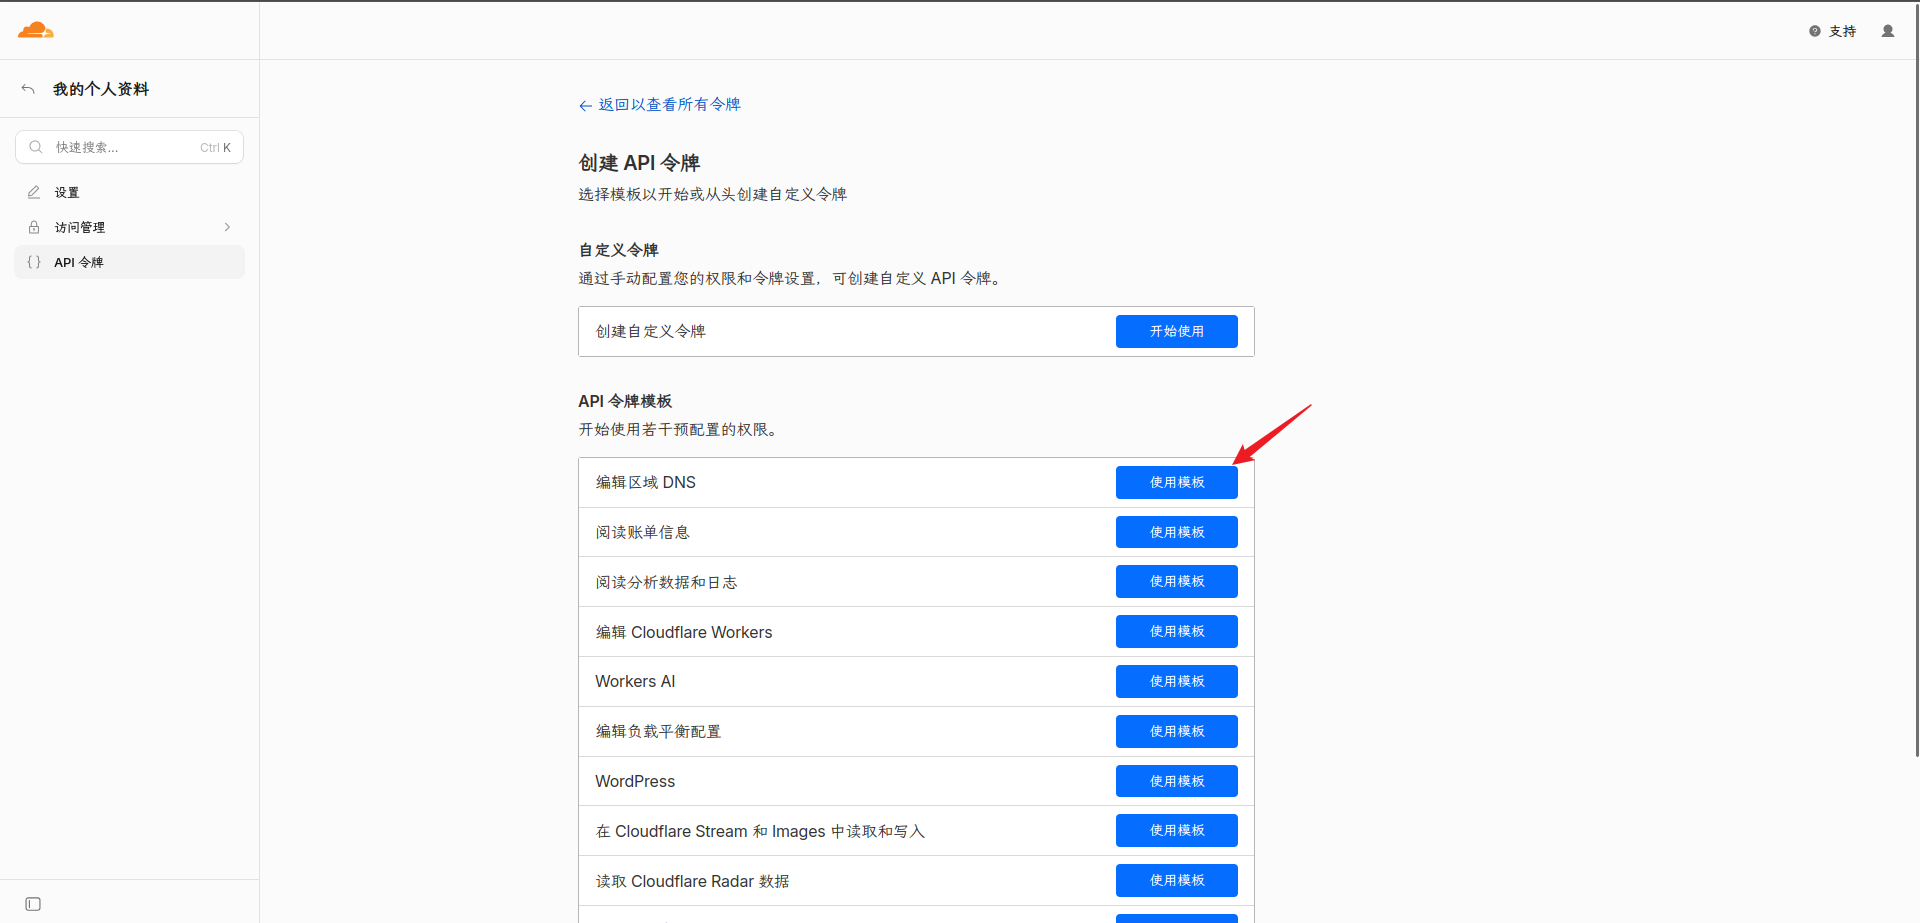Image resolution: width=1920 pixels, height=923 pixels.
Task: Expand the 访问管理 chevron
Action: (227, 227)
